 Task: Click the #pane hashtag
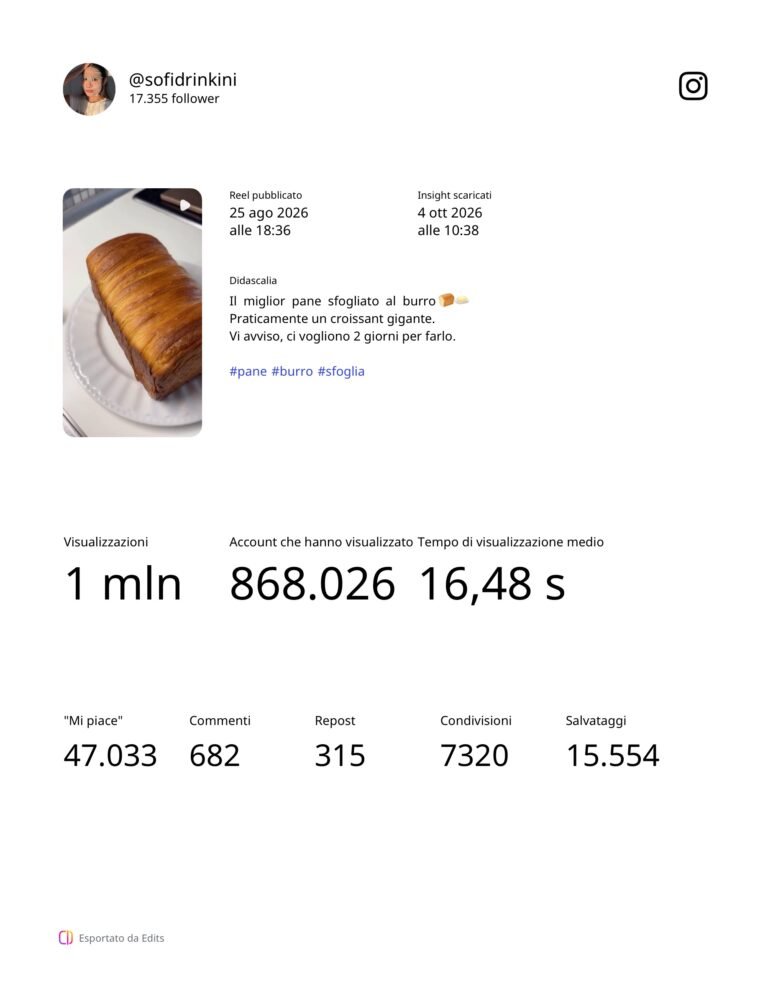click(x=248, y=371)
